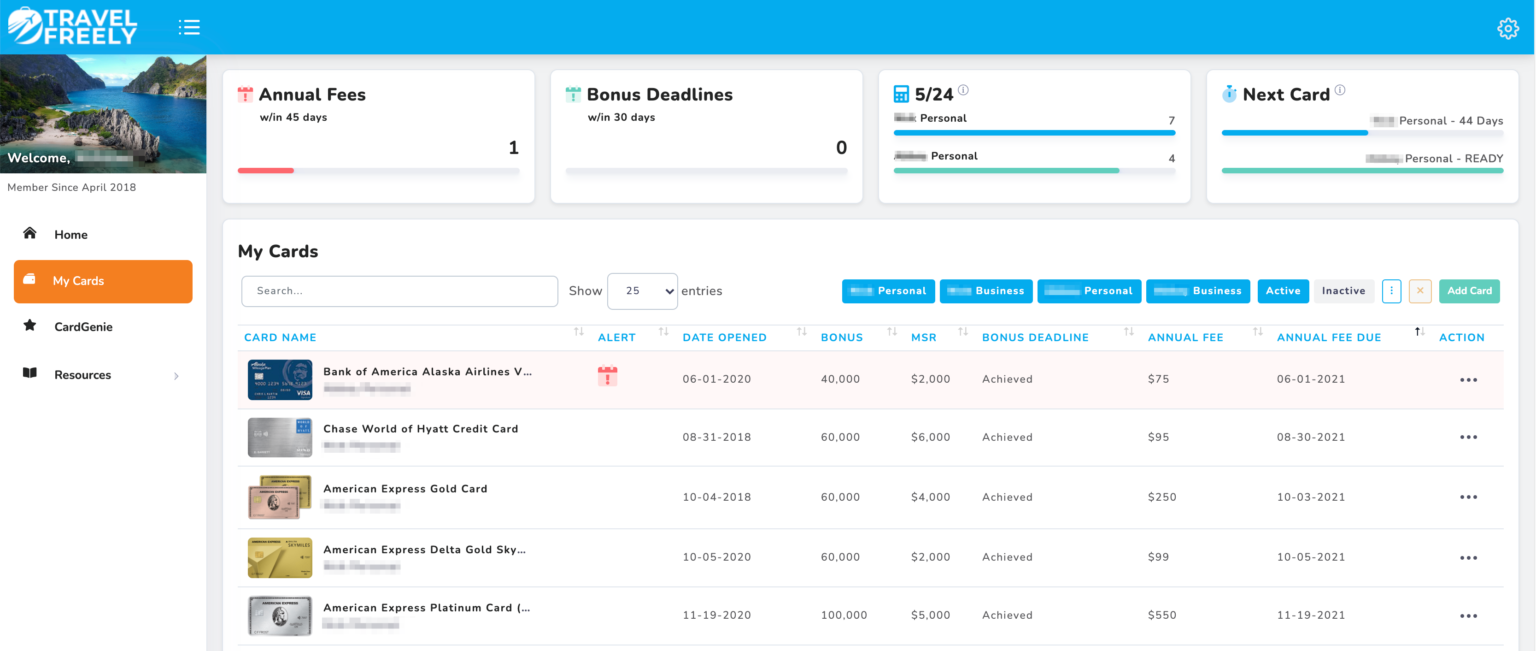This screenshot has height=651, width=1536.
Task: Open the vertical dots filter options icon
Action: click(1391, 291)
